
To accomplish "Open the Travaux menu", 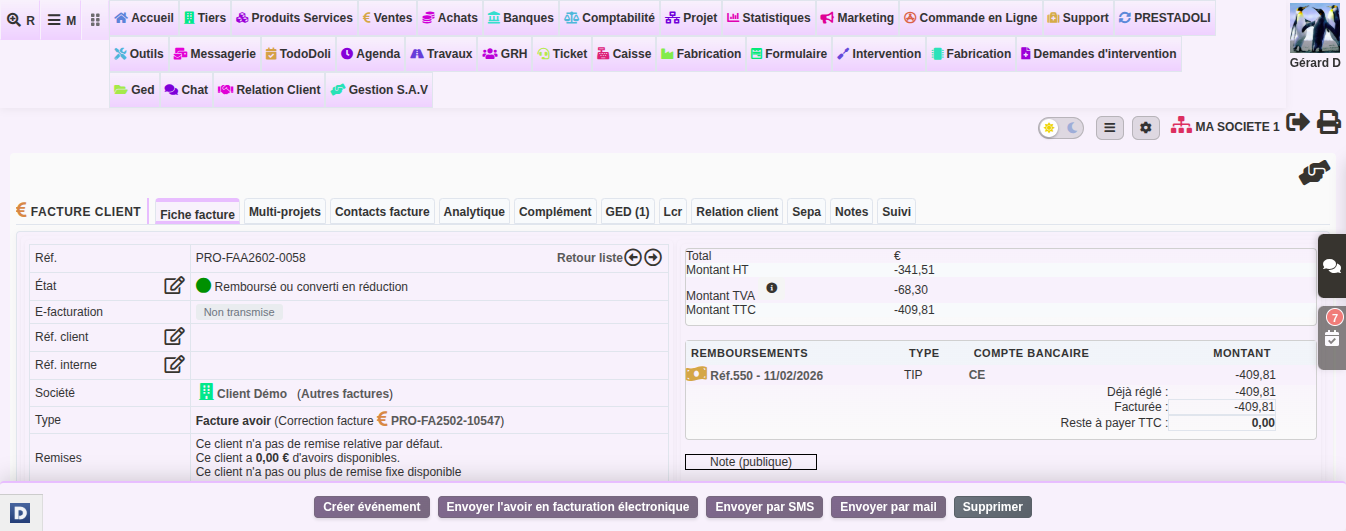I will coord(441,54).
